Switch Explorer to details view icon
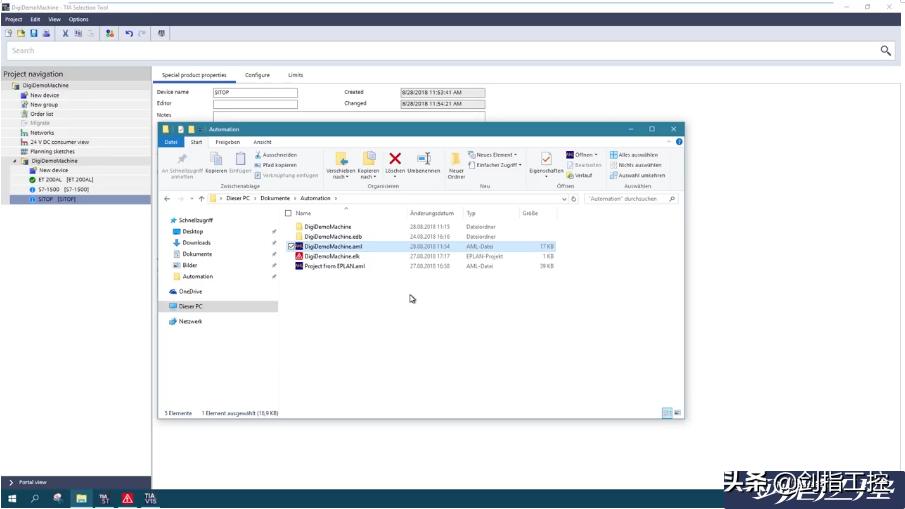The image size is (905, 509). click(667, 413)
